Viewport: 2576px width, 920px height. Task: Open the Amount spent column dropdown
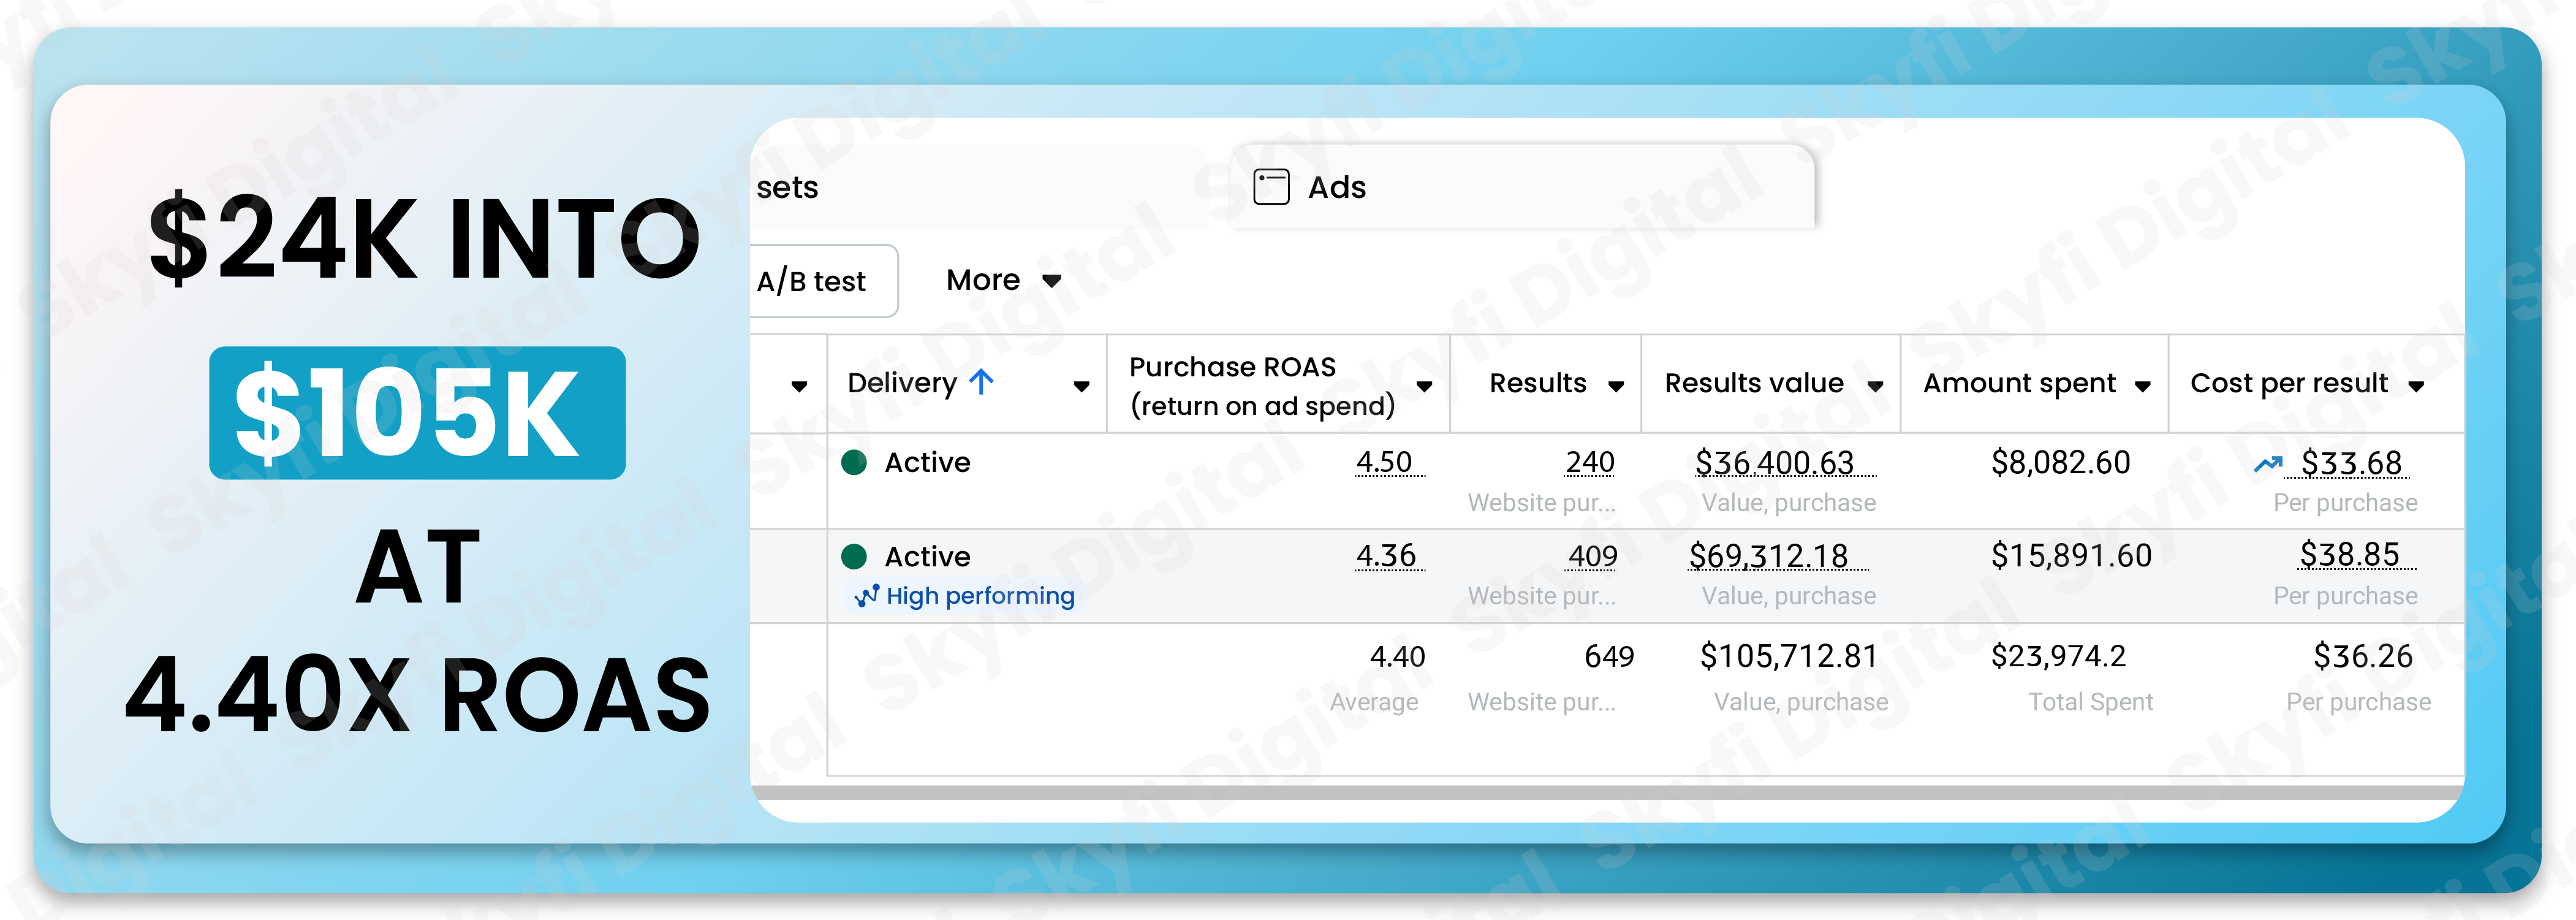[x=2142, y=386]
